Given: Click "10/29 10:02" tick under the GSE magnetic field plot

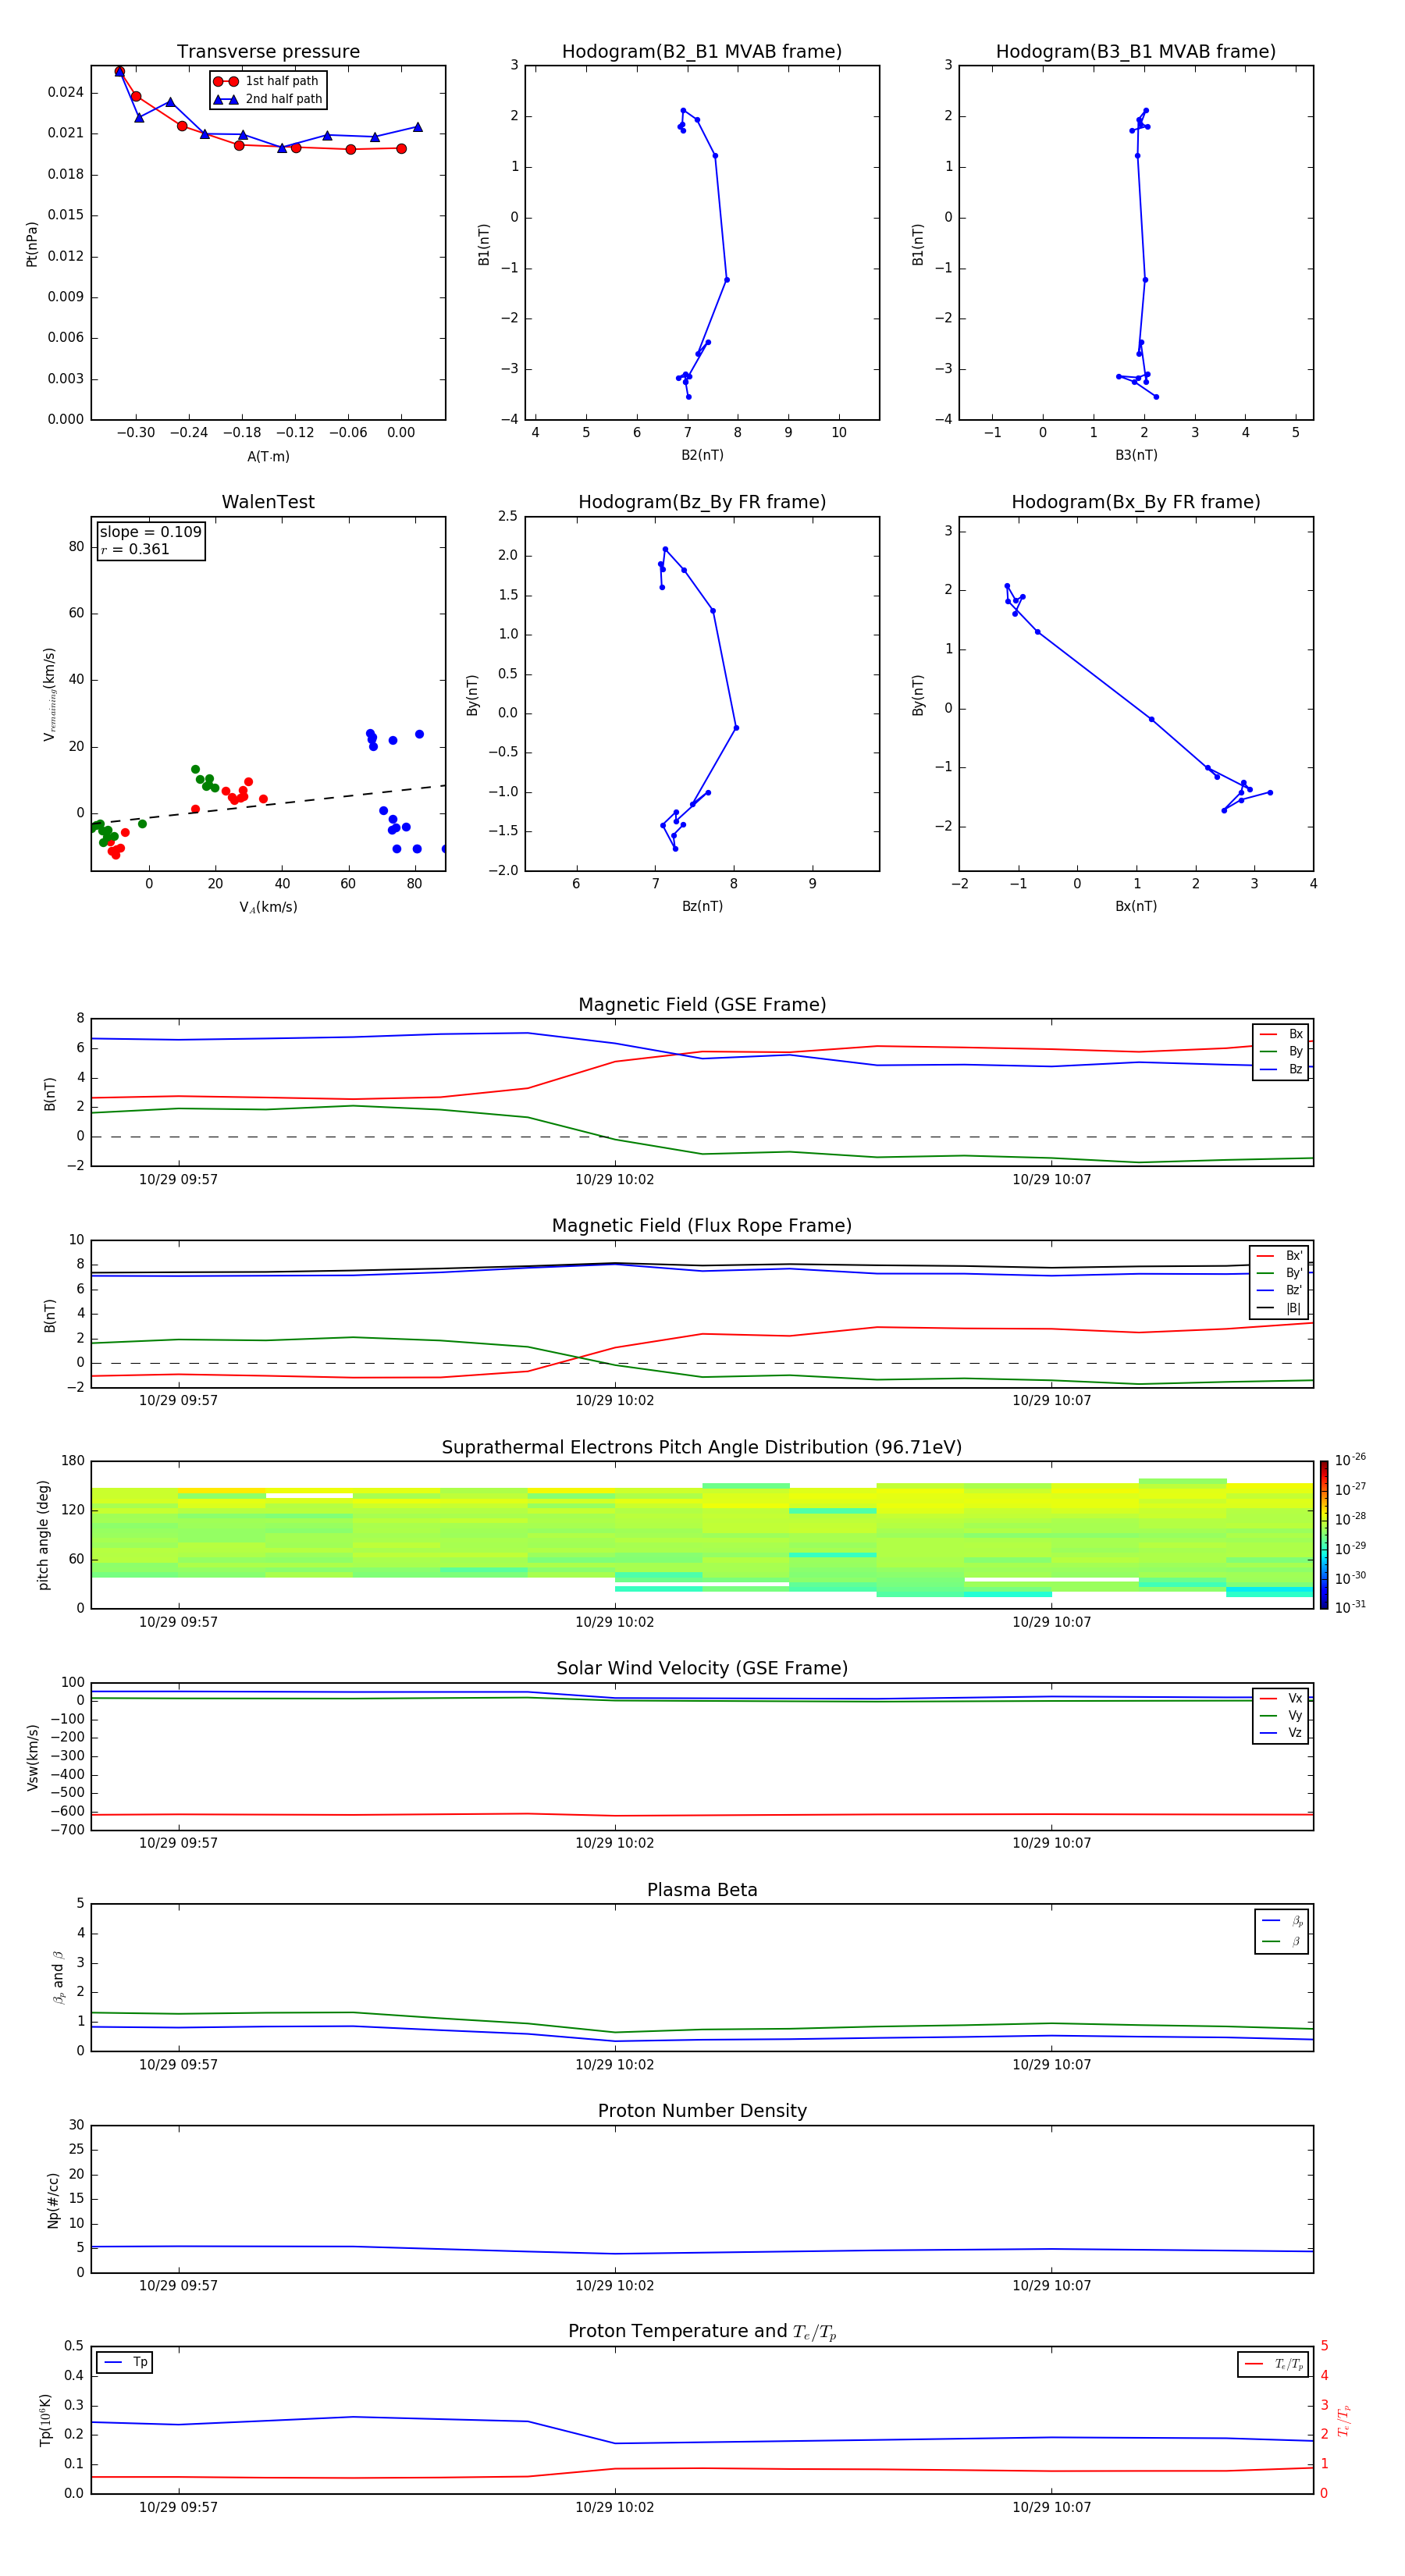Looking at the screenshot, I should (x=614, y=1180).
